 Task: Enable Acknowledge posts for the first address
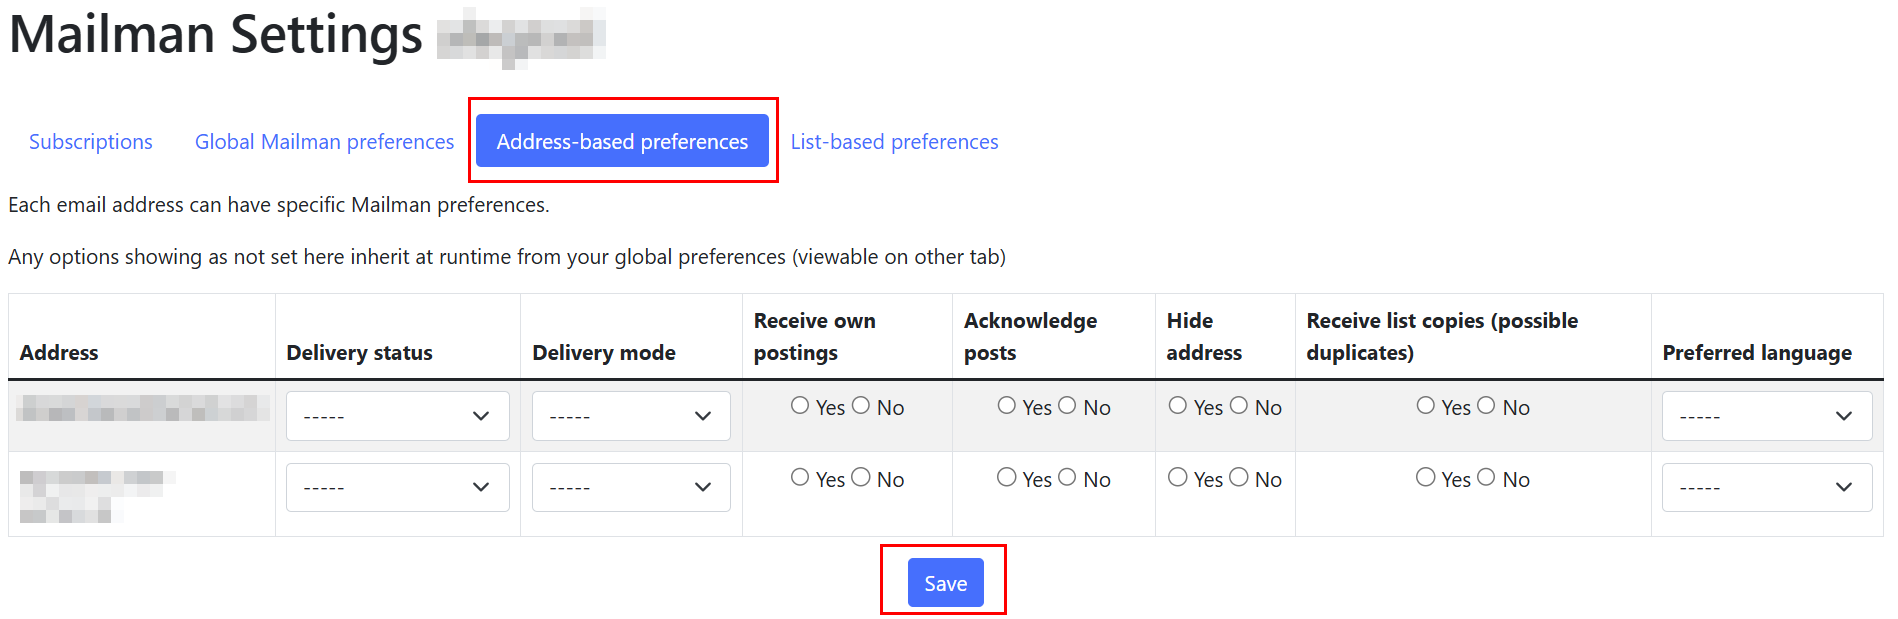pos(1007,405)
